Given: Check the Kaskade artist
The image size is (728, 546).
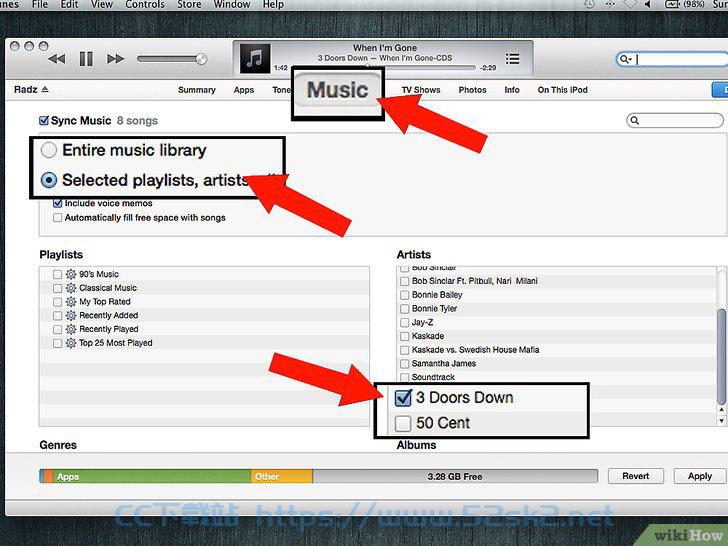Looking at the screenshot, I should click(404, 336).
